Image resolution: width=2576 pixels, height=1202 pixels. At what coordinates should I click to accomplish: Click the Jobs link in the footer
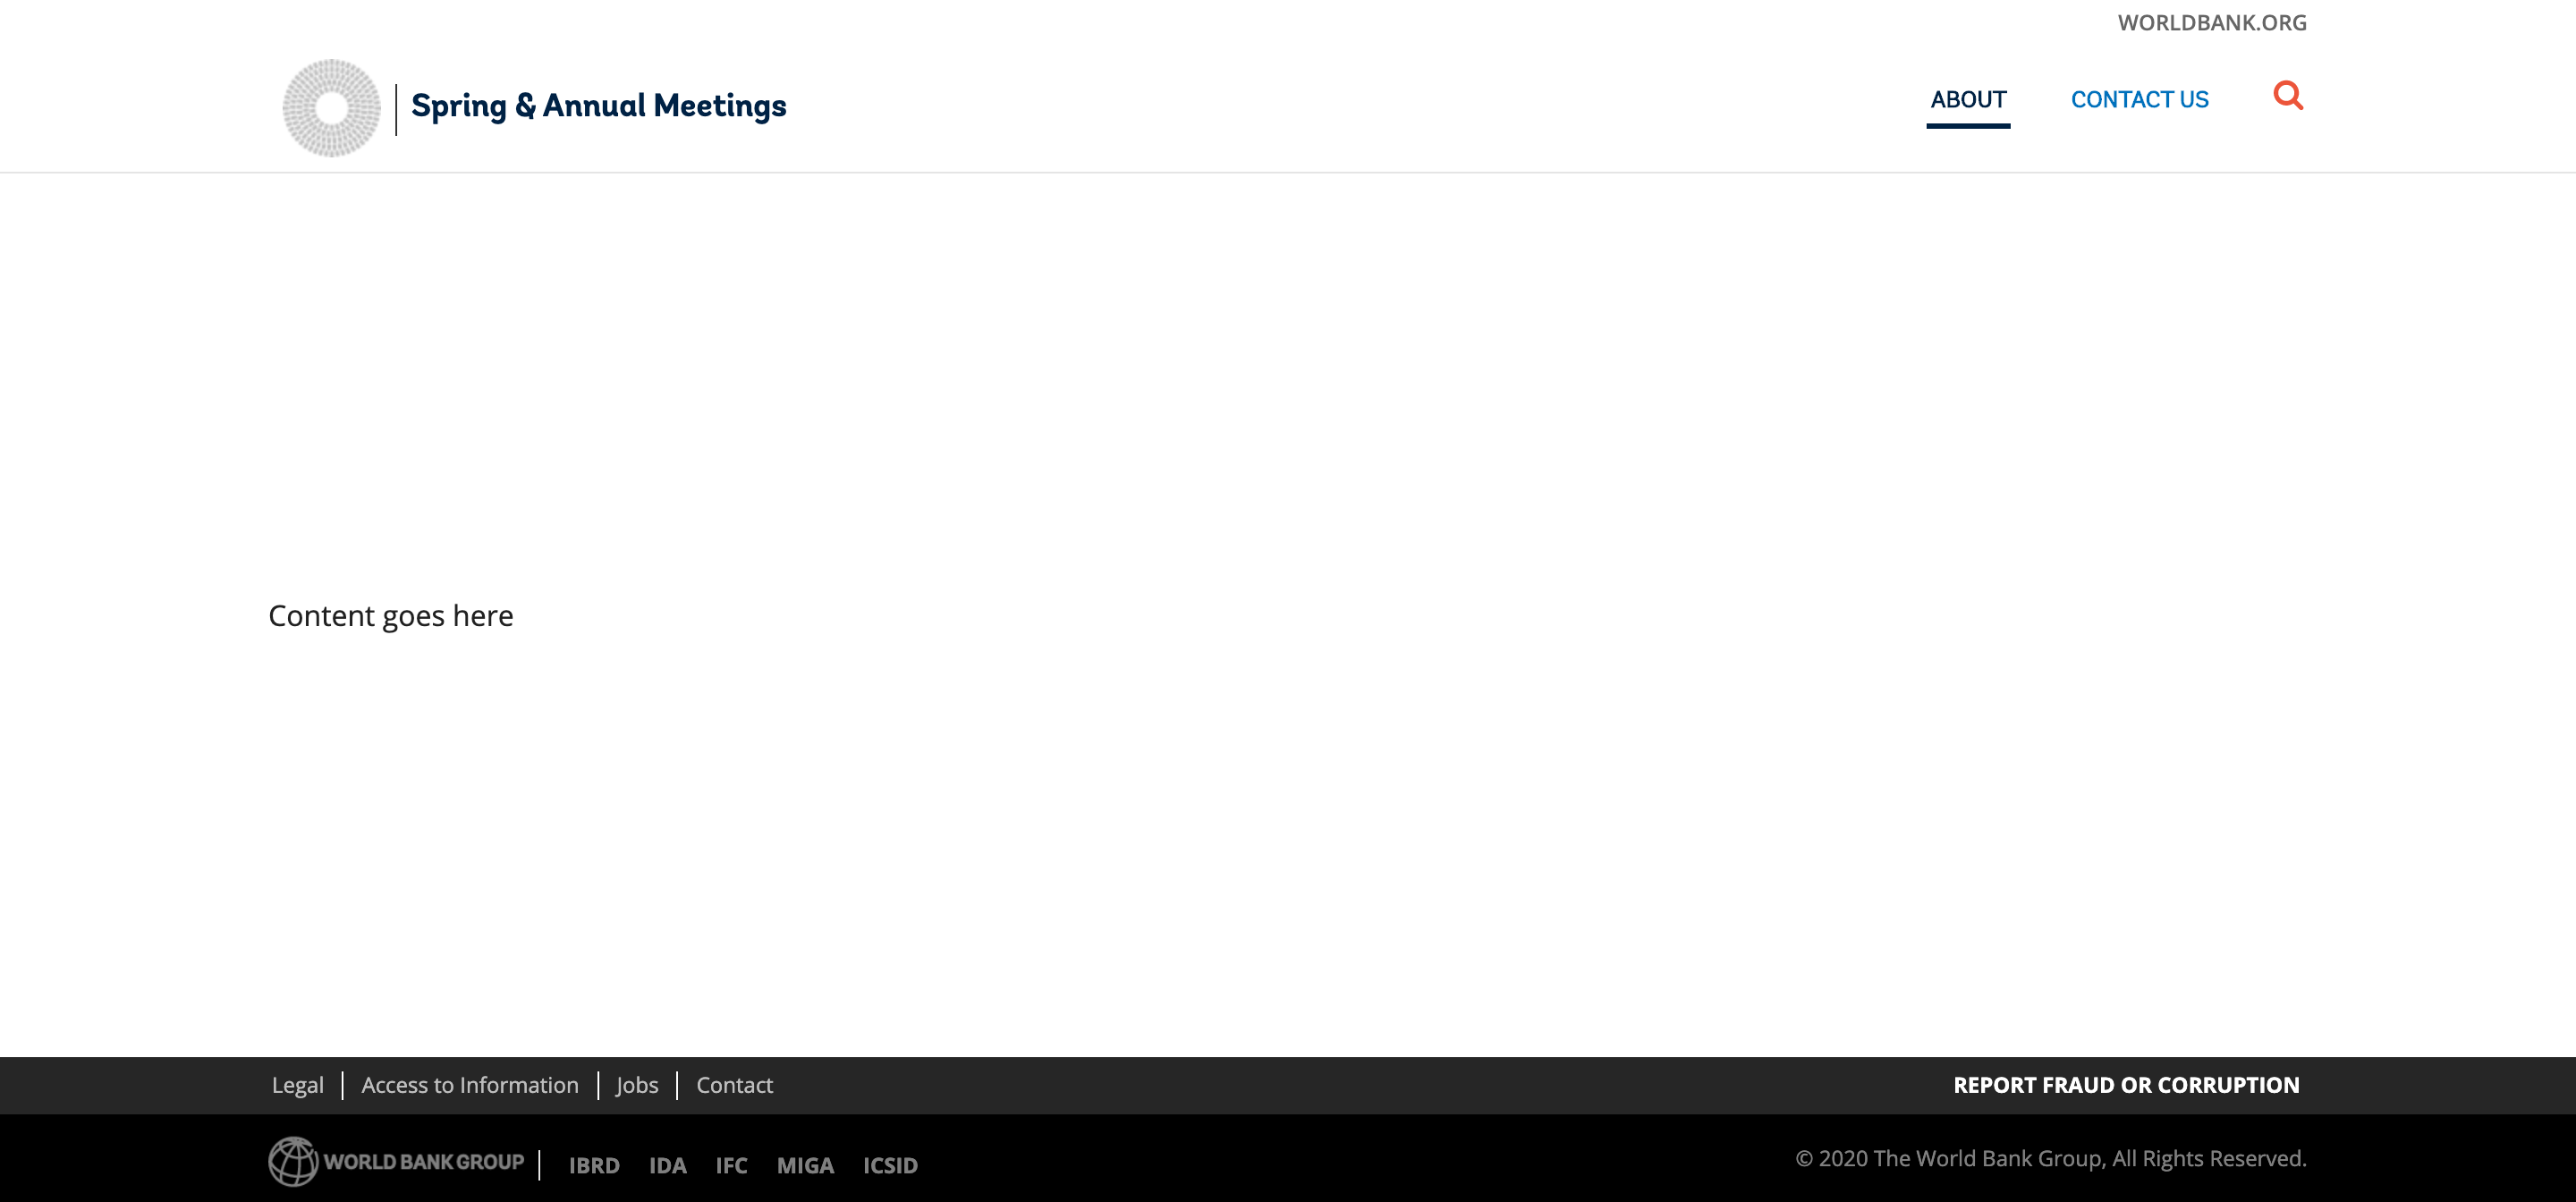(638, 1084)
